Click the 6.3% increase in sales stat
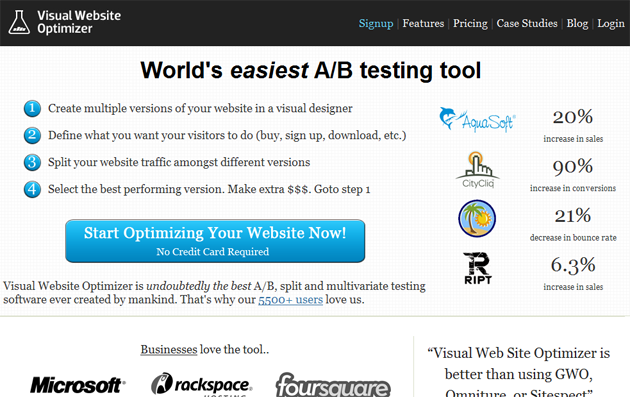630x397 pixels. tap(573, 274)
